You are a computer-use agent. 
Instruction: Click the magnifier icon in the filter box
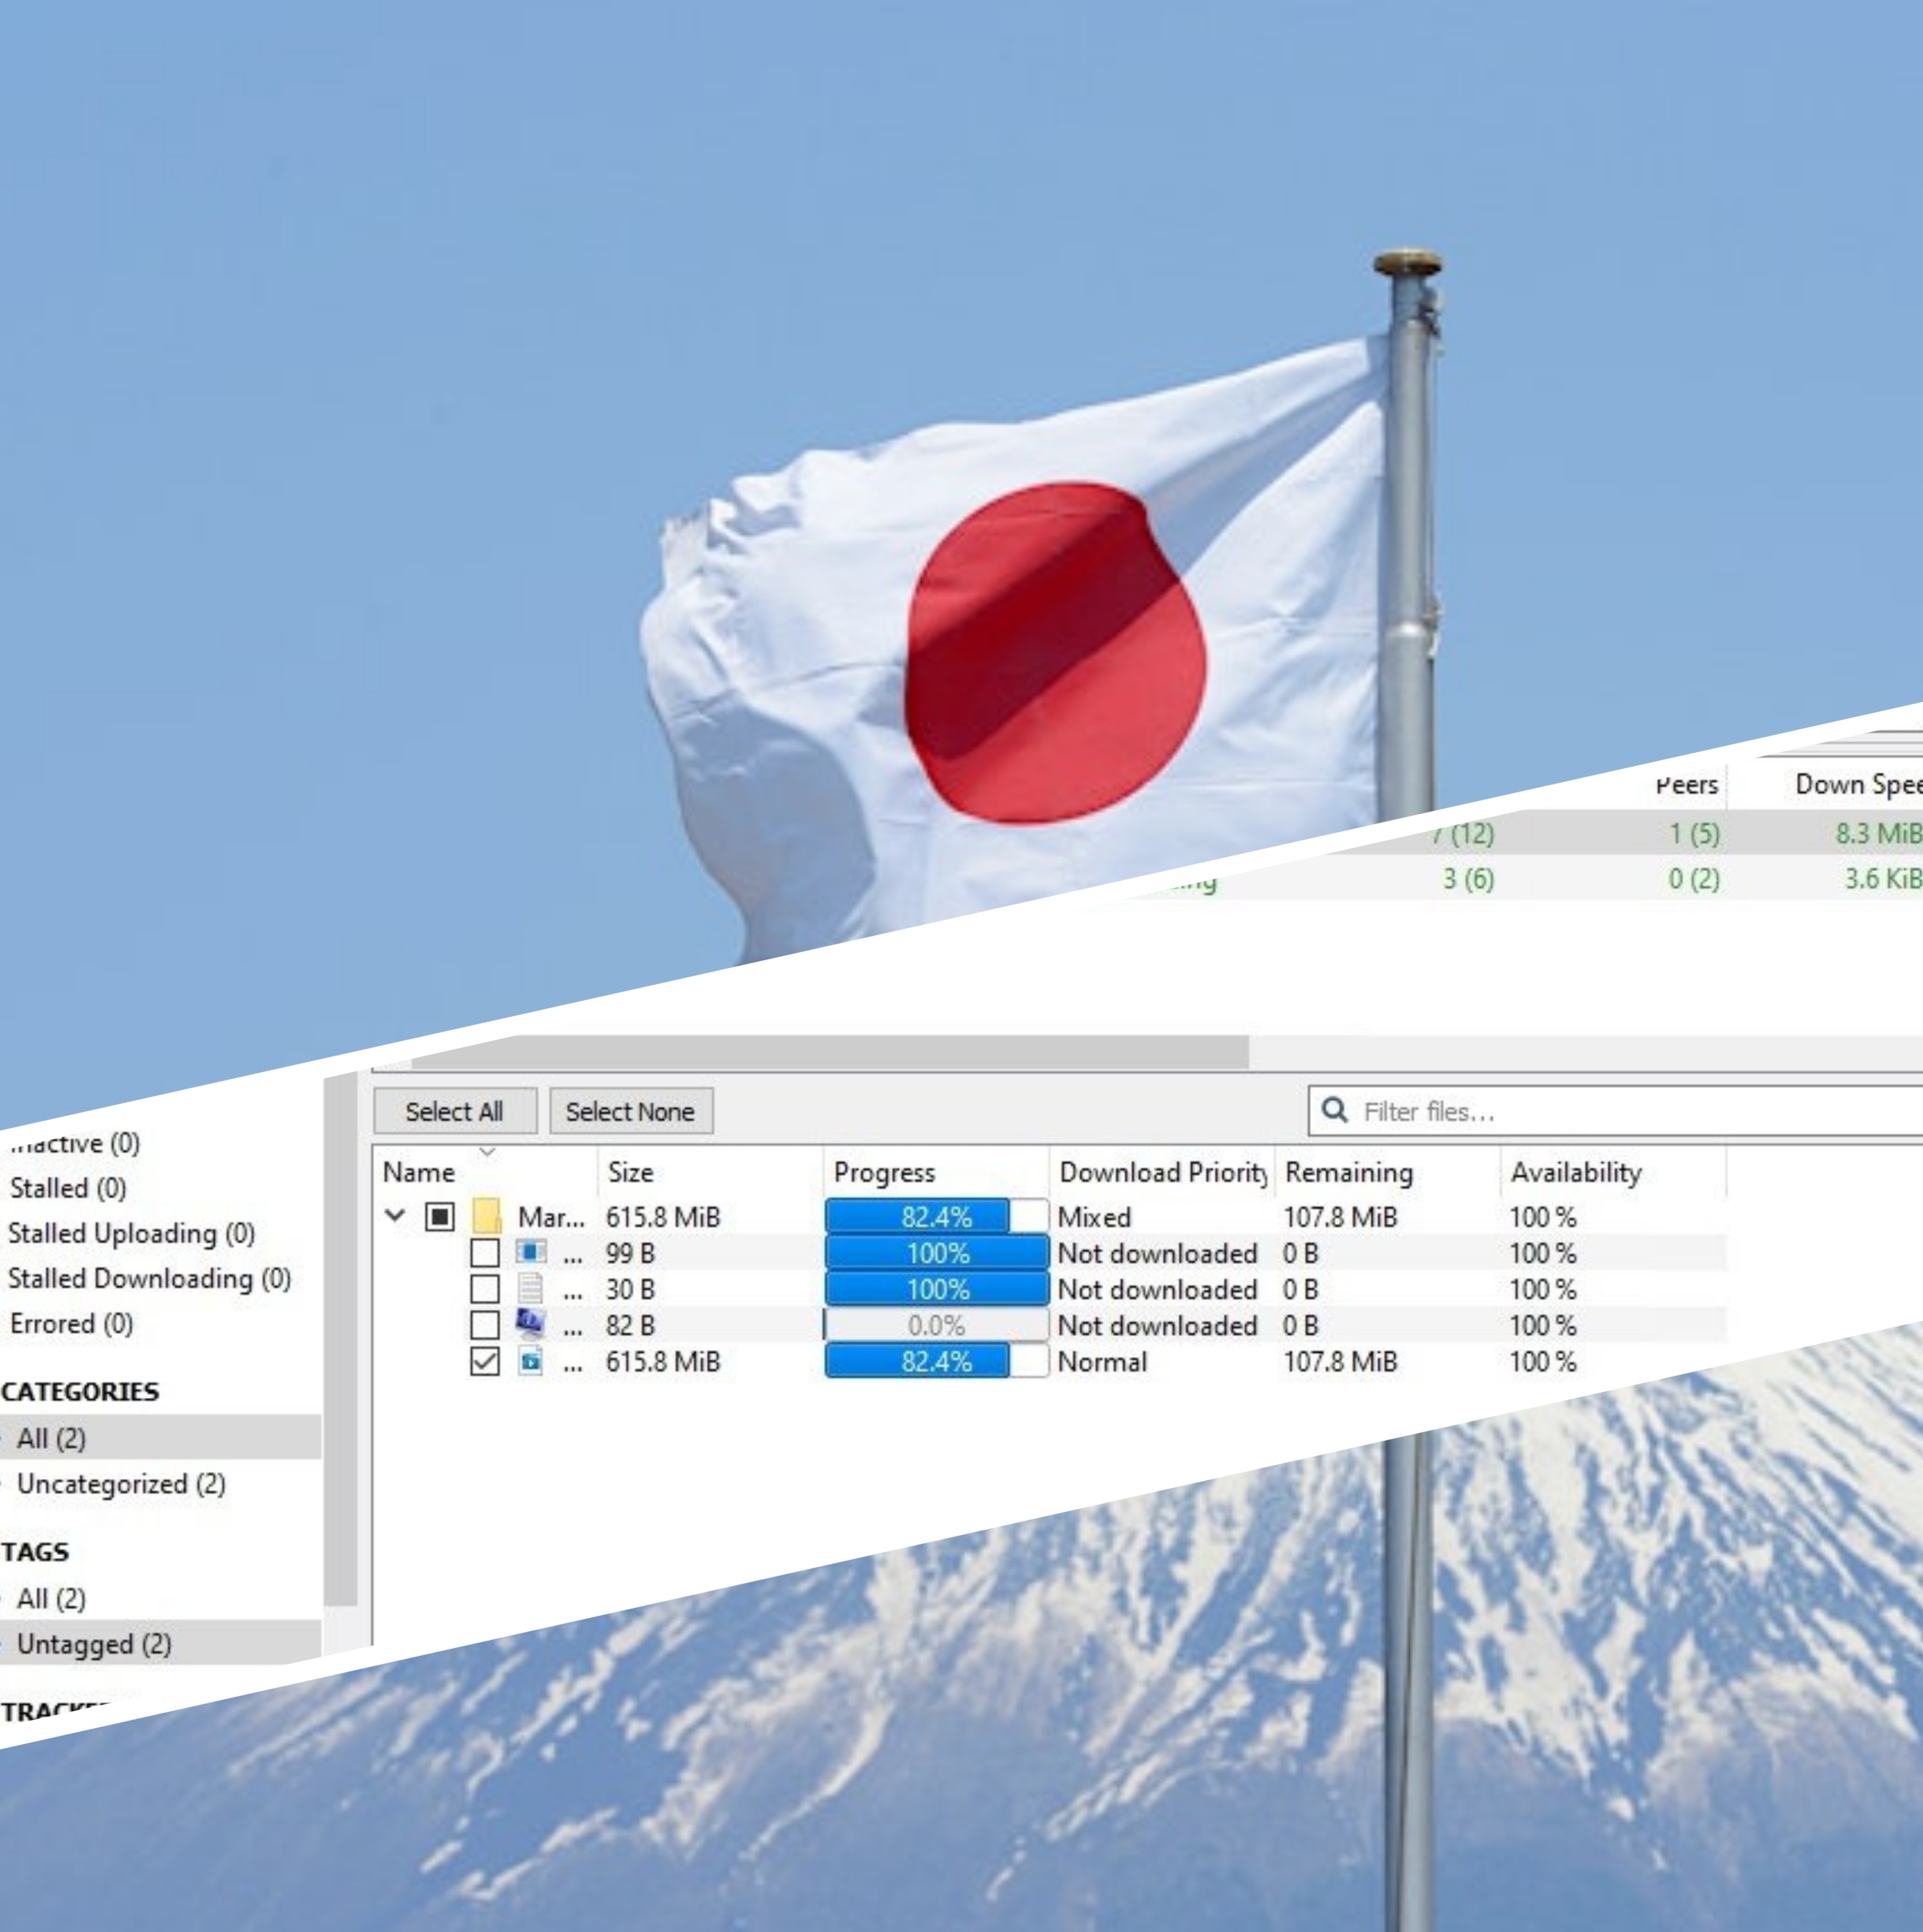tap(1334, 1110)
